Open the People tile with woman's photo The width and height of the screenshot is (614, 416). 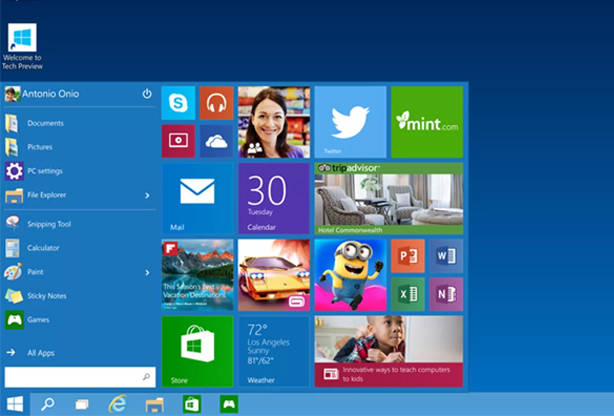274,122
